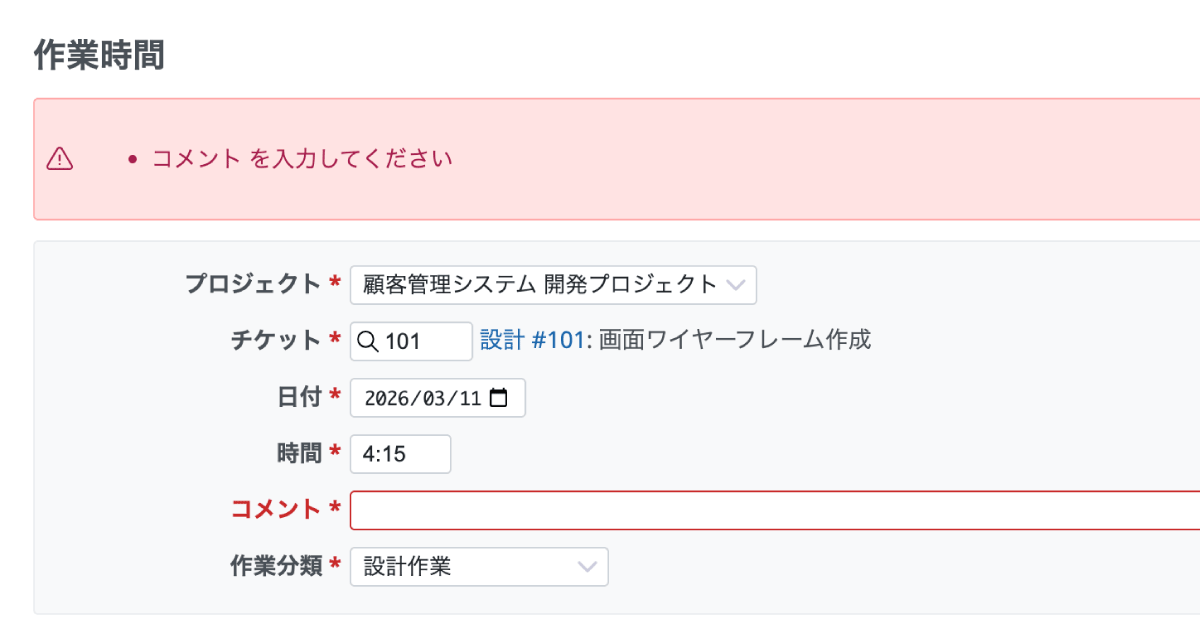Viewport: 1200px width, 630px height.
Task: Click the warning triangle icon in error banner
Action: 60,159
